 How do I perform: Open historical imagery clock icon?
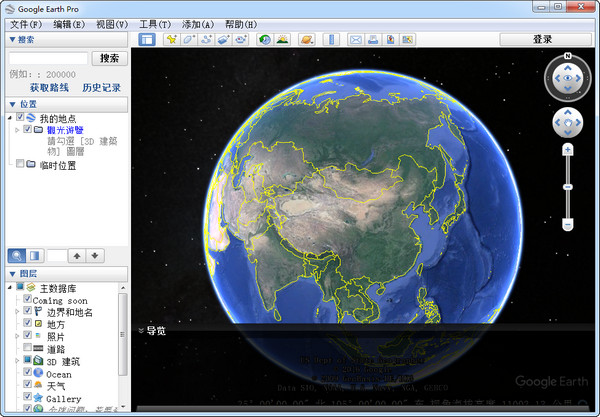point(265,40)
